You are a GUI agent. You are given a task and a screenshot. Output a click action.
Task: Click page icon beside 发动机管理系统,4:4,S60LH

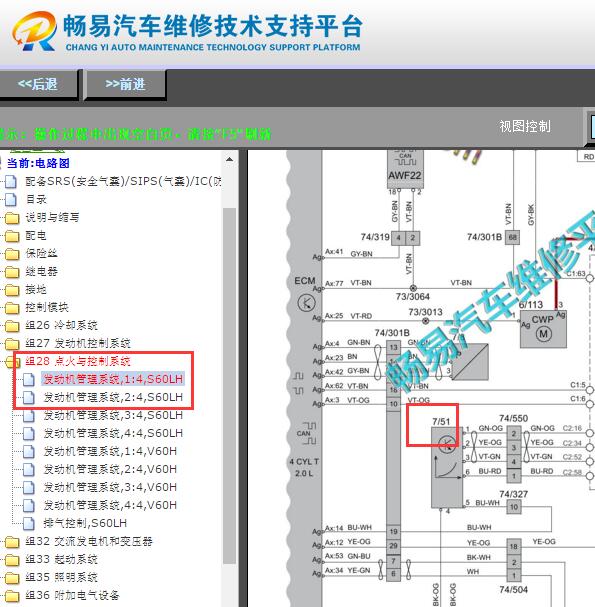pyautogui.click(x=29, y=434)
